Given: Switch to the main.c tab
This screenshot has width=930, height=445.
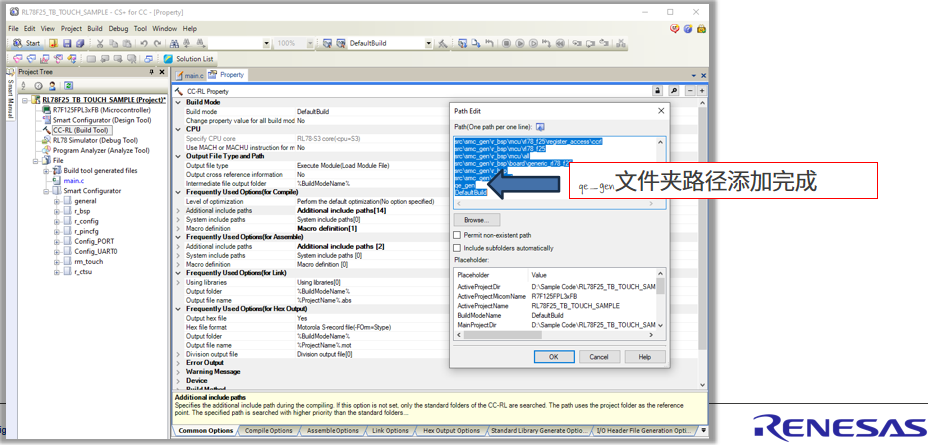Looking at the screenshot, I should click(x=189, y=75).
